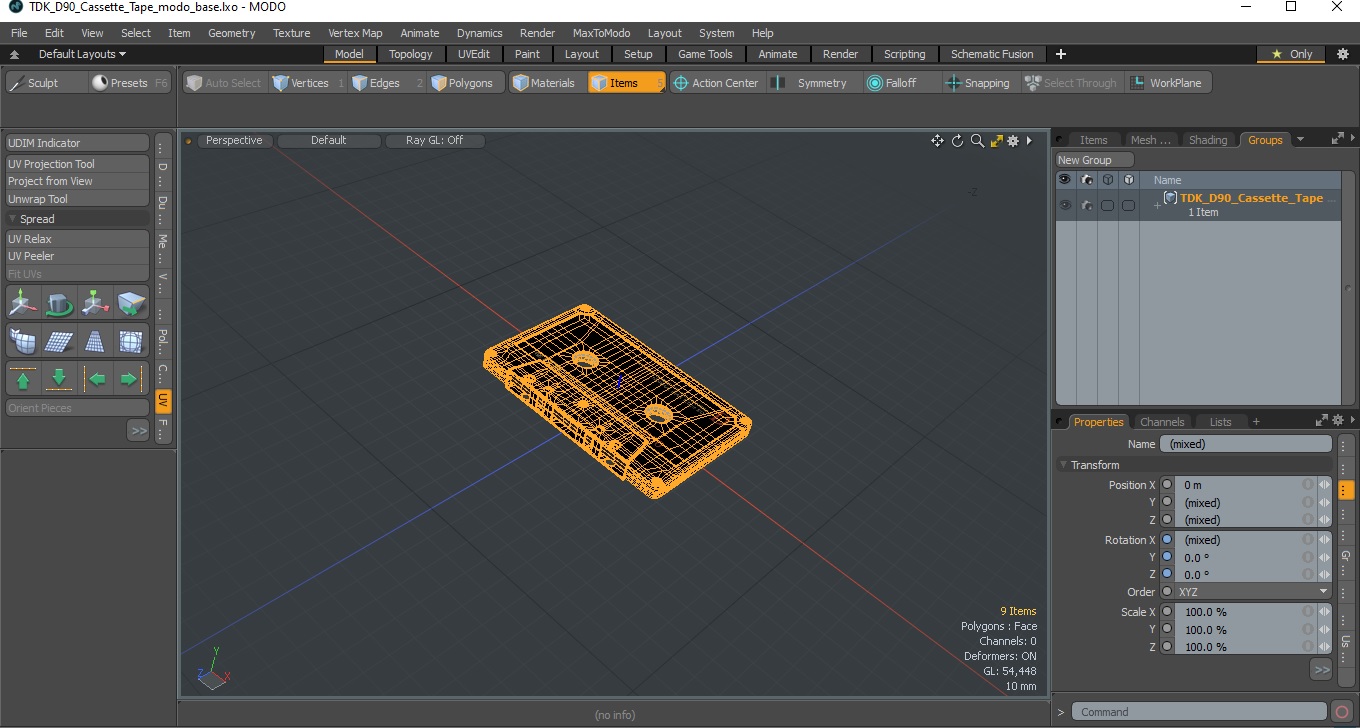This screenshot has height=728, width=1360.
Task: Open Groups panel tab dropdown arrow
Action: click(x=1300, y=140)
